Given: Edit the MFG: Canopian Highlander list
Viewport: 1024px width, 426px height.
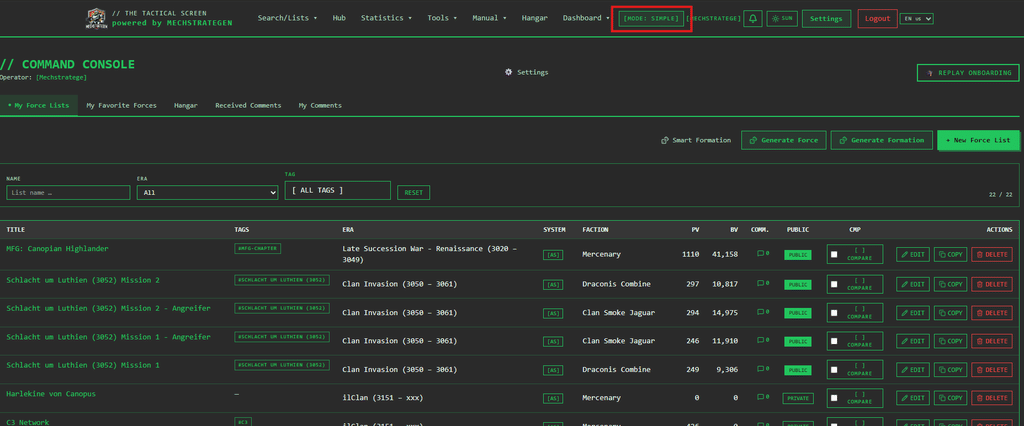Looking at the screenshot, I should tap(912, 255).
